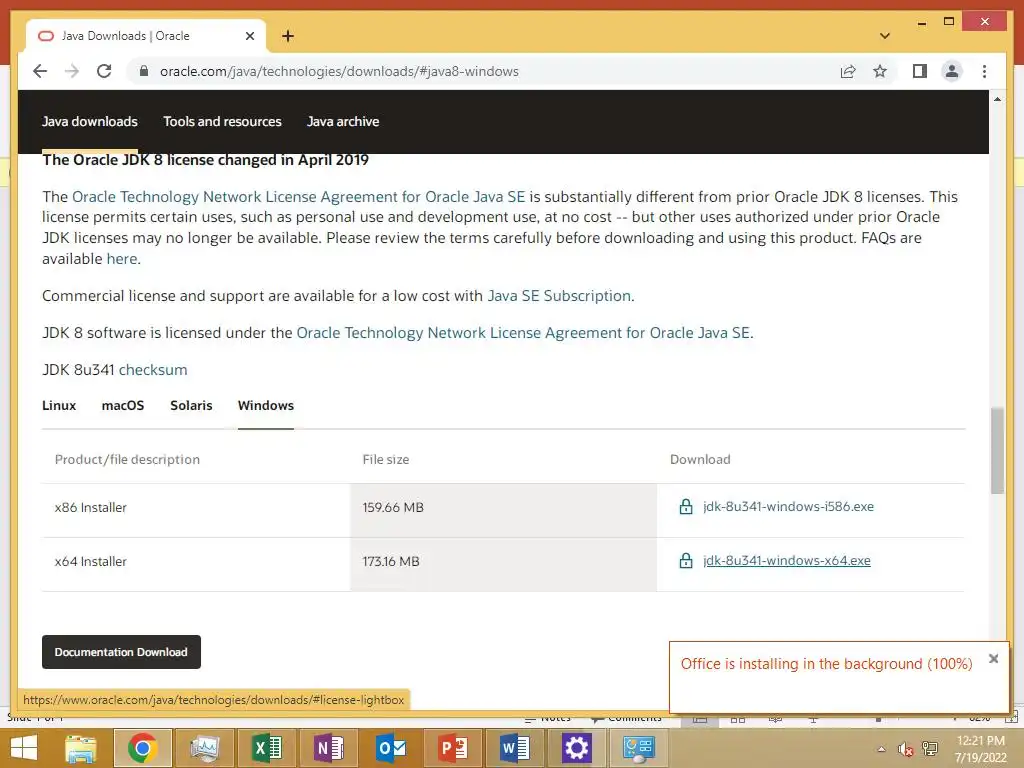Select the Java downloads nav item
1024x768 pixels.
tap(89, 121)
